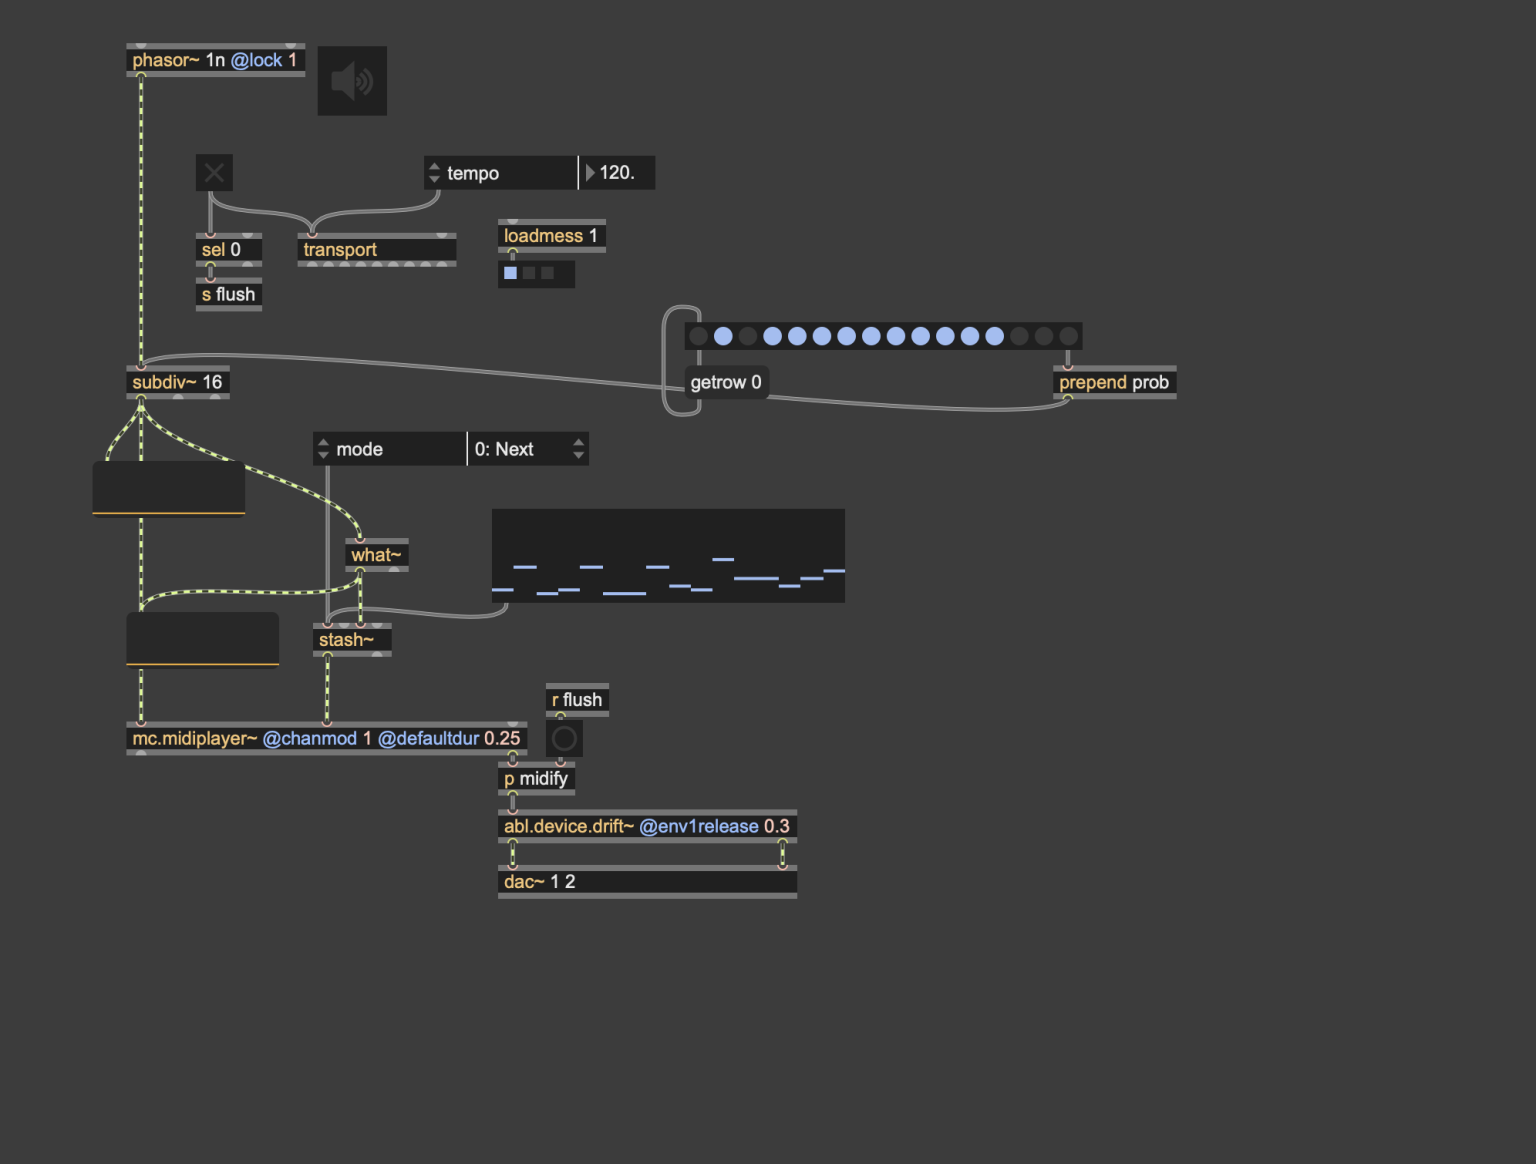Select the prepend prob object
The height and width of the screenshot is (1164, 1536).
click(x=1114, y=382)
